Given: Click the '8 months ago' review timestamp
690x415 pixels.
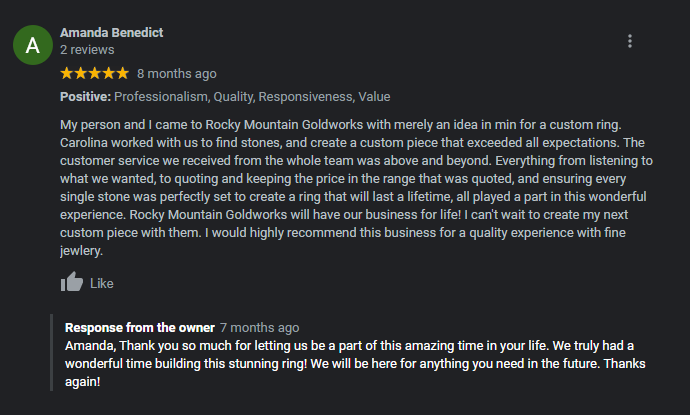Looking at the screenshot, I should pos(176,73).
